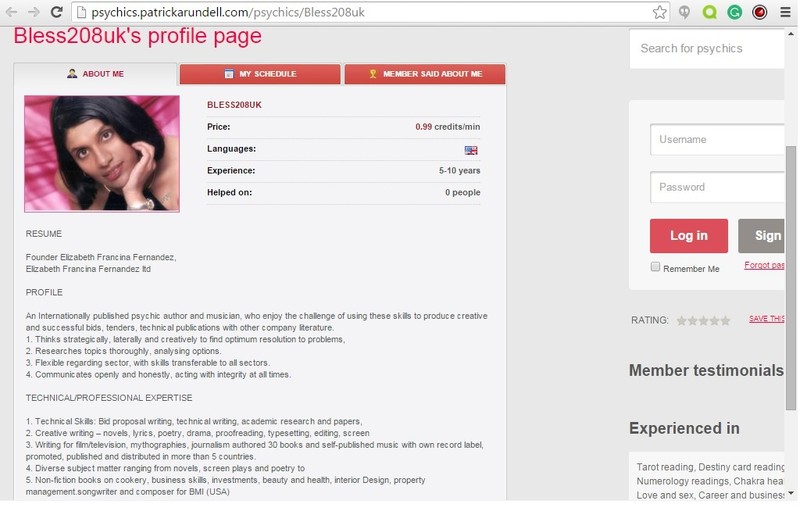Select the About Me tab
Screen dimensions: 800x522
(x=95, y=74)
